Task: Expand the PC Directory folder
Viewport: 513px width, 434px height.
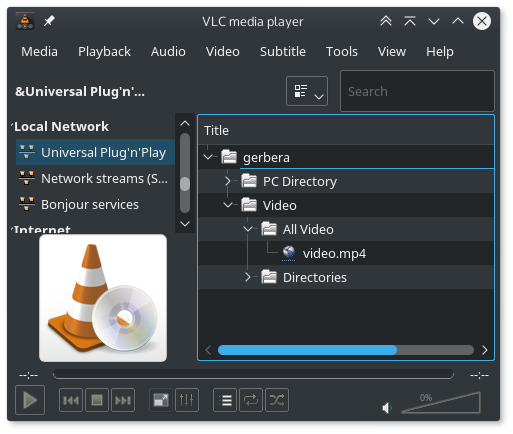Action: pyautogui.click(x=228, y=181)
